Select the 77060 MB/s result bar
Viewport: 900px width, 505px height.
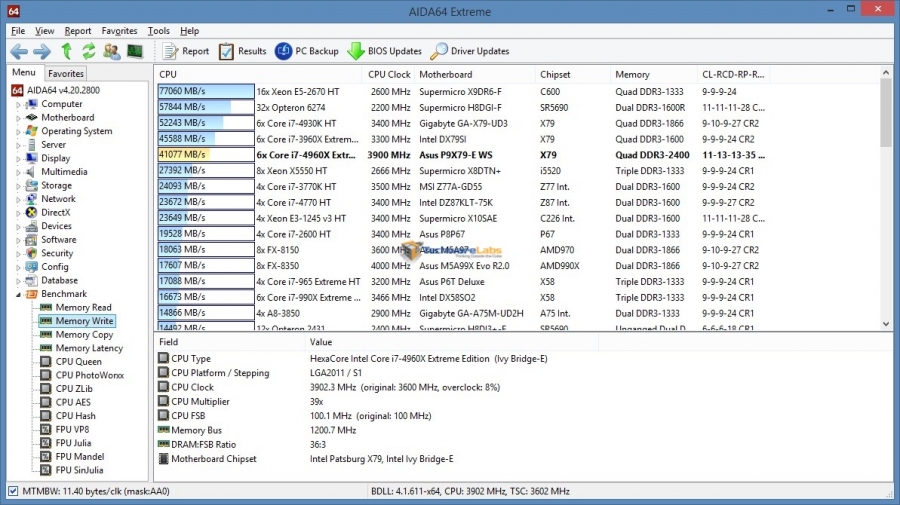pyautogui.click(x=206, y=91)
